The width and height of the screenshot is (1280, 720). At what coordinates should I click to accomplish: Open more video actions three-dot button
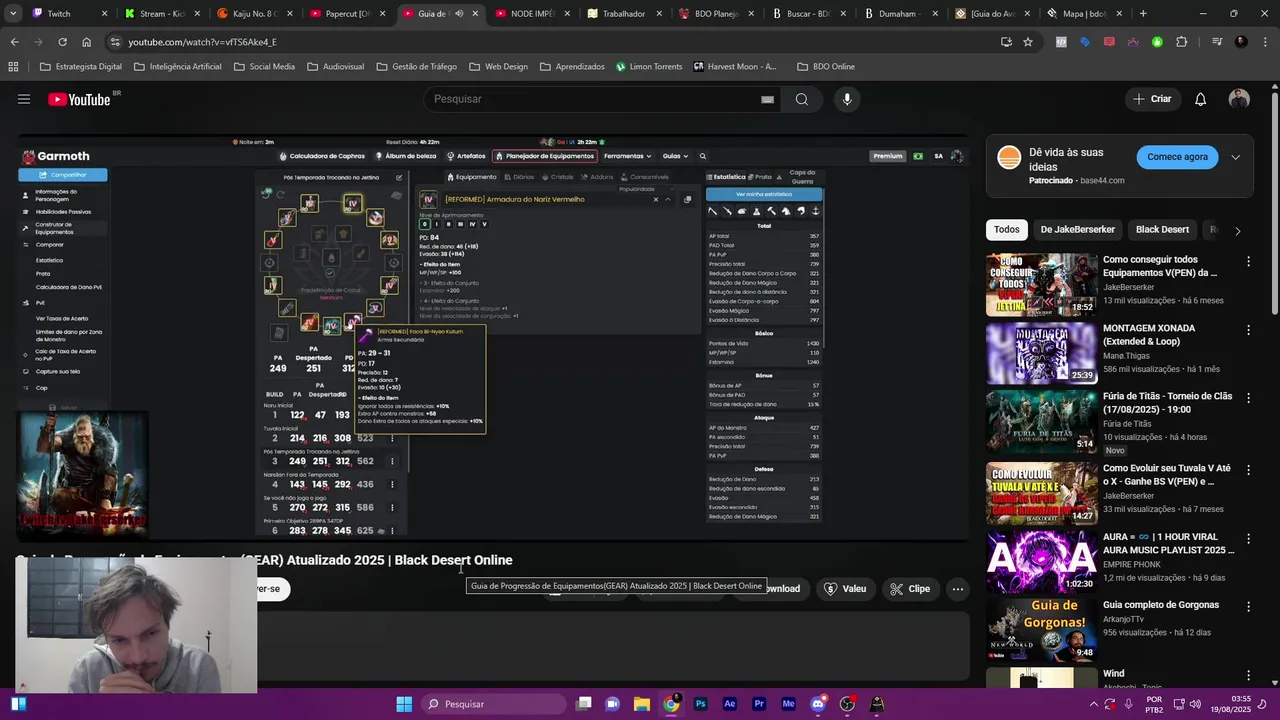957,589
